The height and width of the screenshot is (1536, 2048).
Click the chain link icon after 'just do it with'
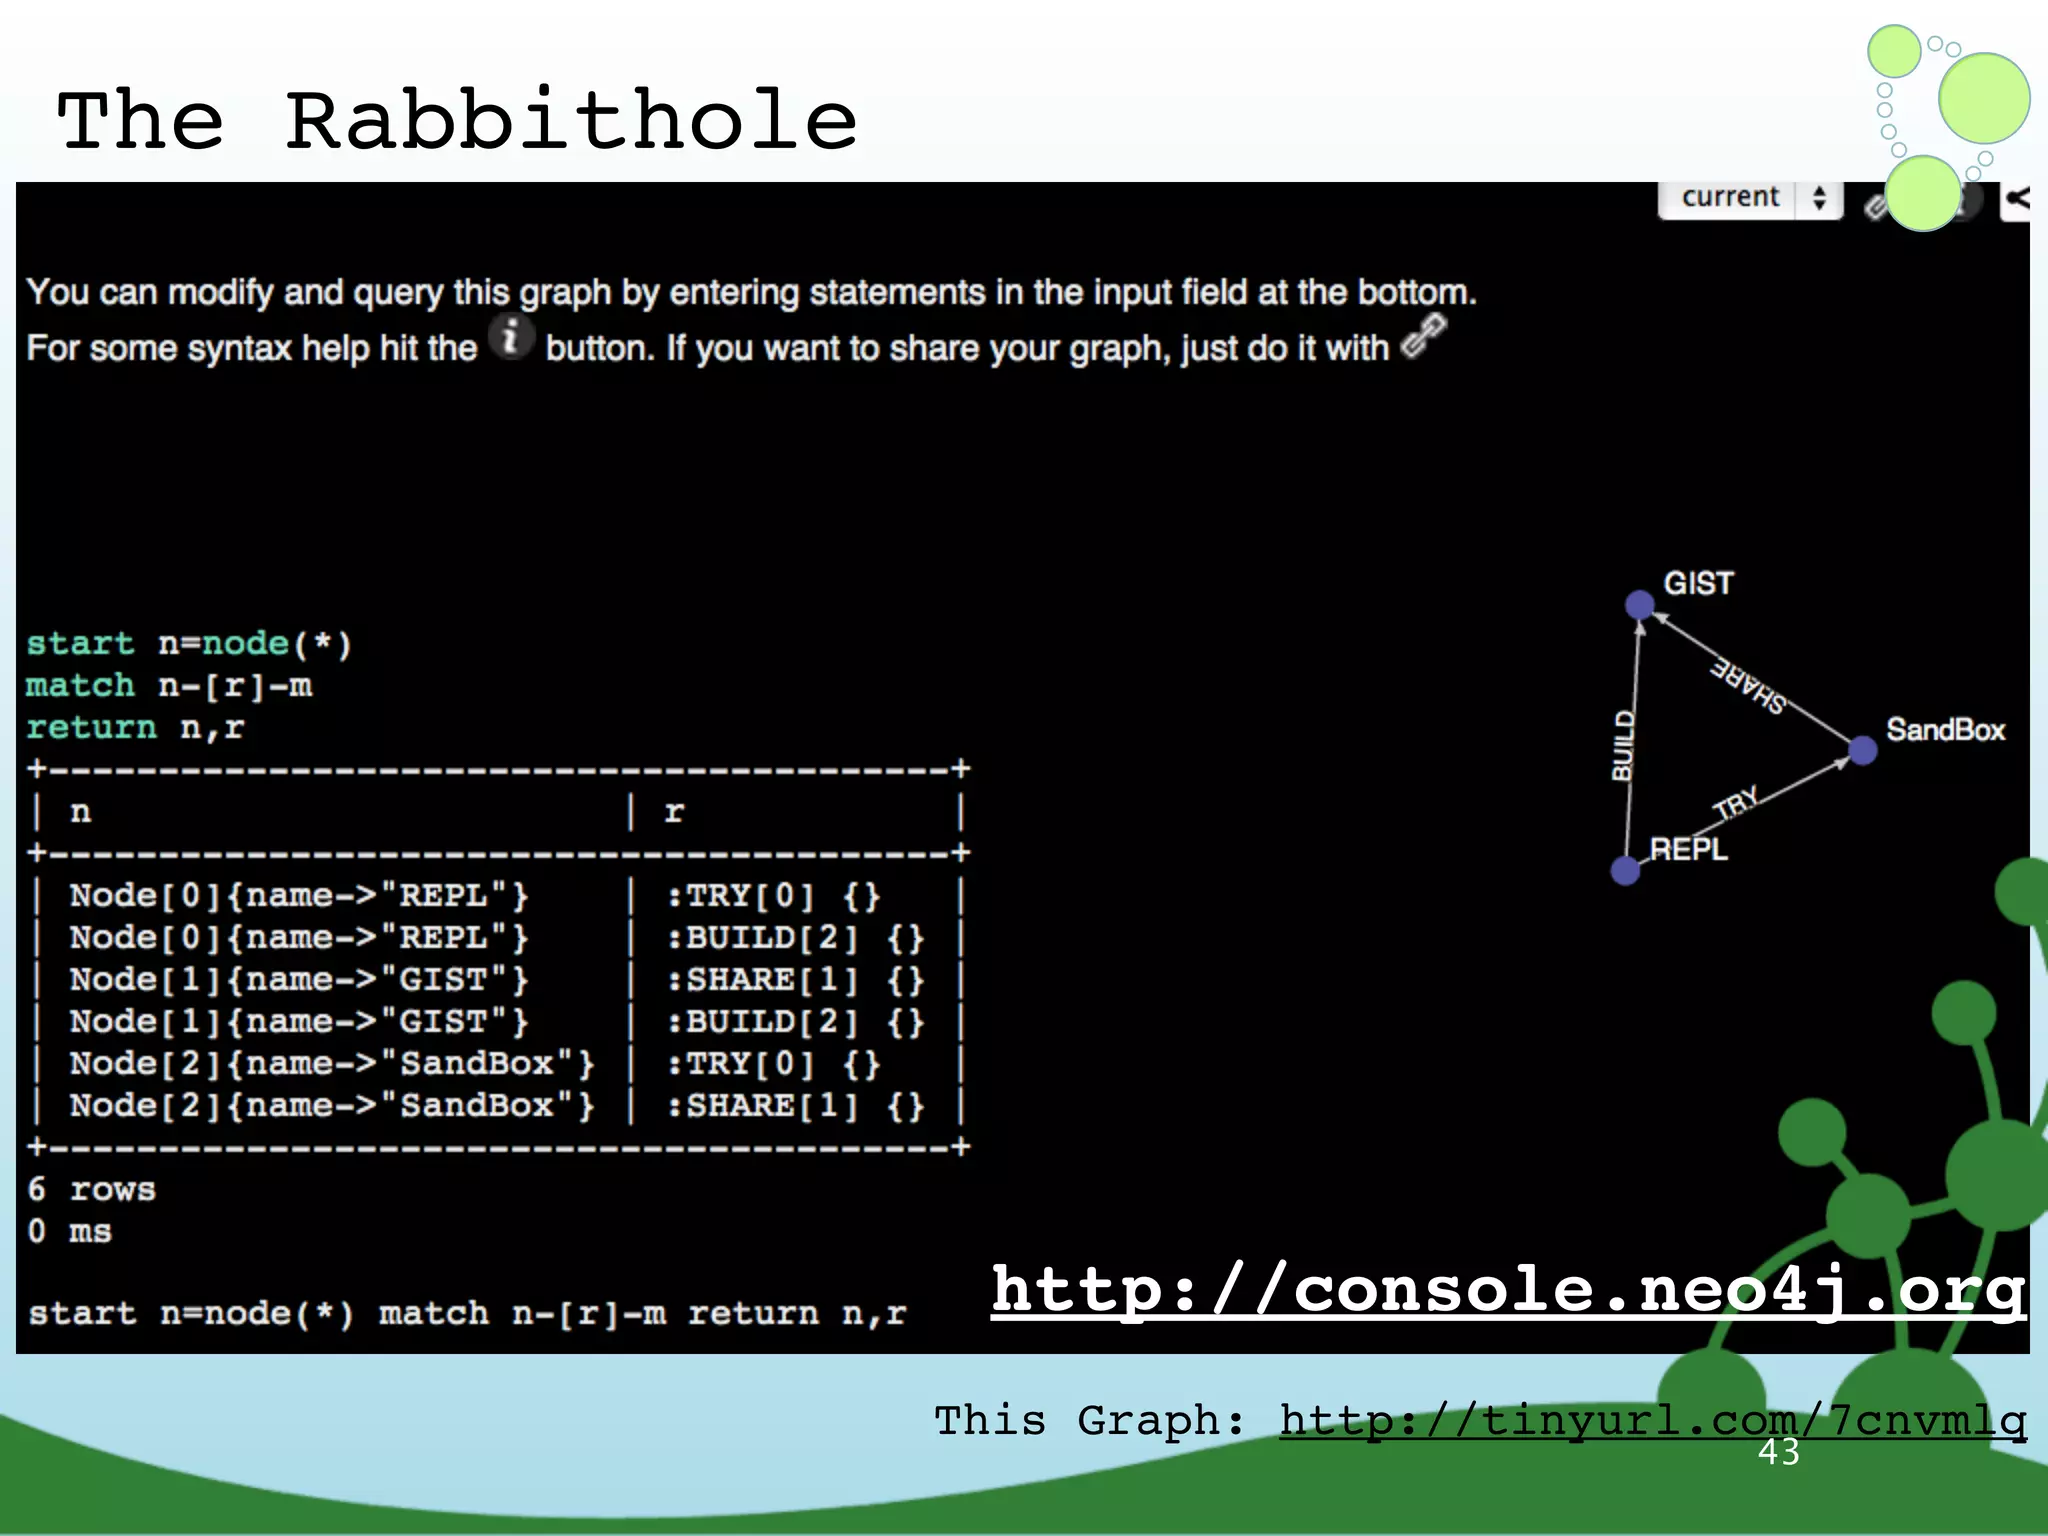click(x=1424, y=336)
